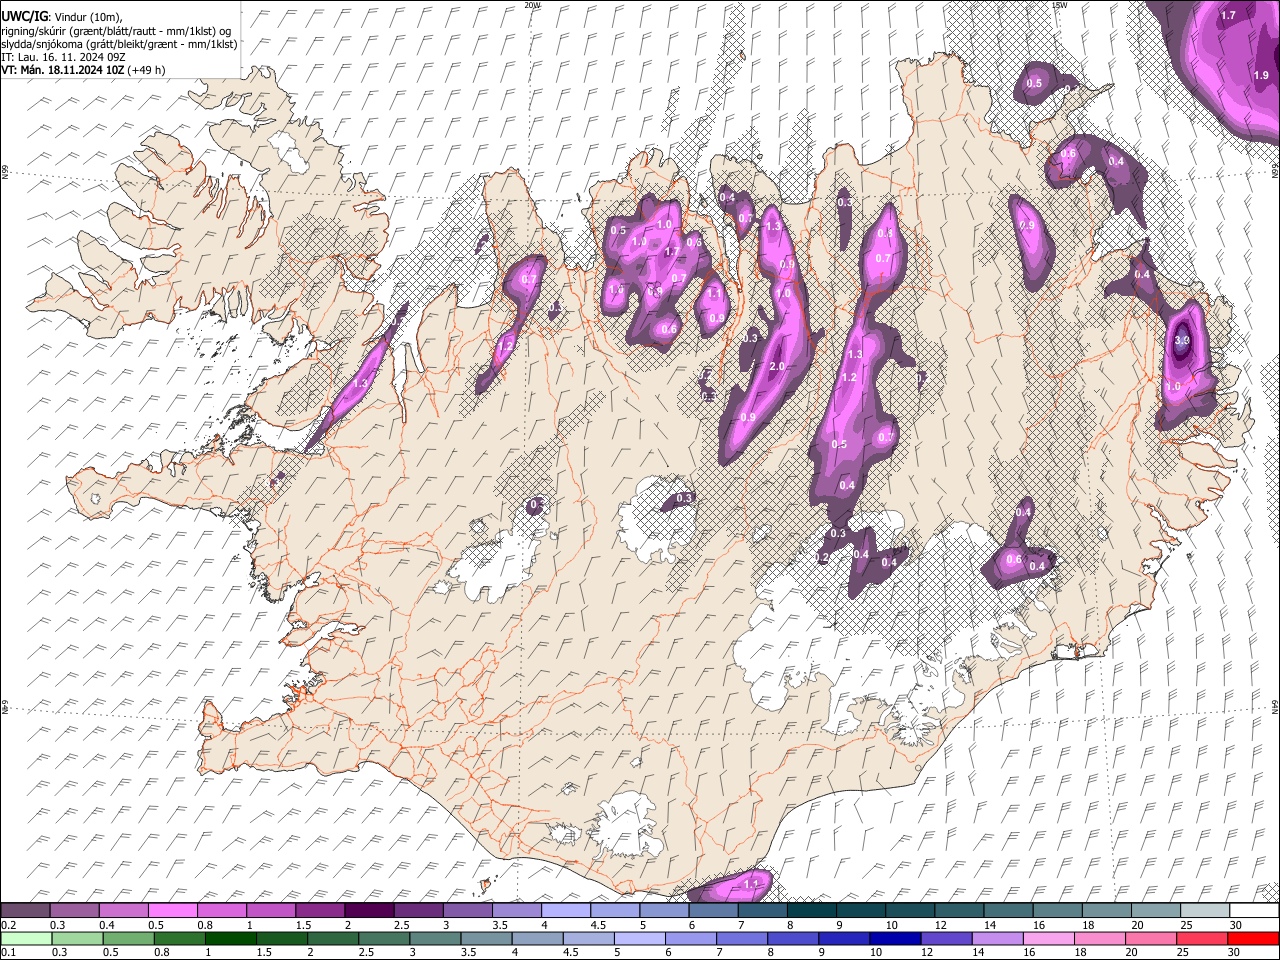Pick the dark purple 2–2.5 swatch, upper legend row
This screenshot has width=1280, height=960.
click(369, 911)
